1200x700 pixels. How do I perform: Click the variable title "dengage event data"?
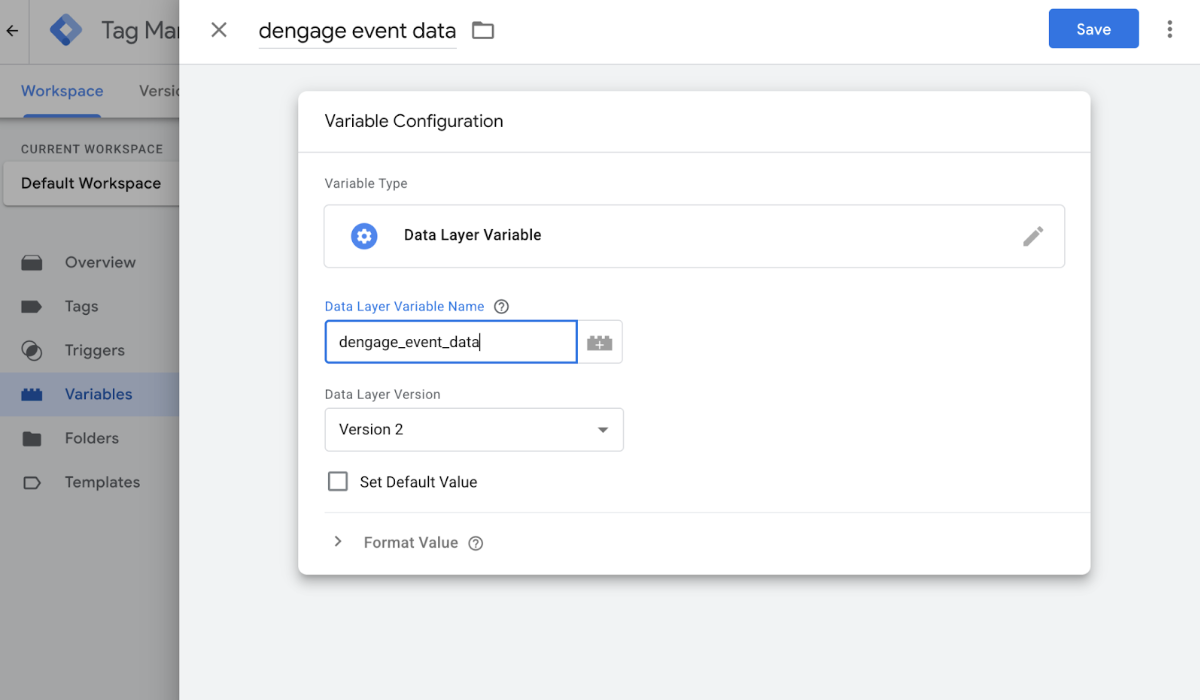pos(357,31)
